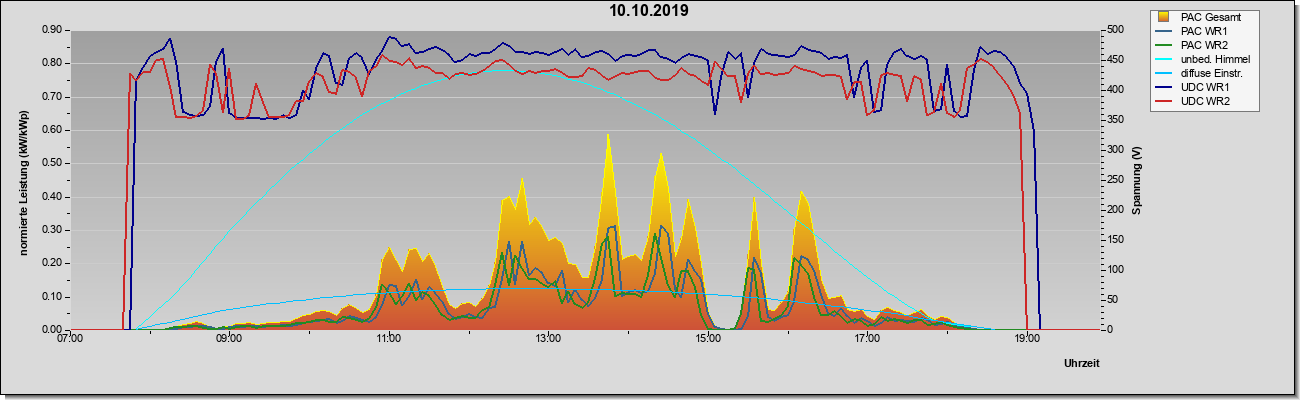Viewport: 1300px width, 400px height.
Task: Click the 0.40 value on power axis
Action: pos(52,197)
